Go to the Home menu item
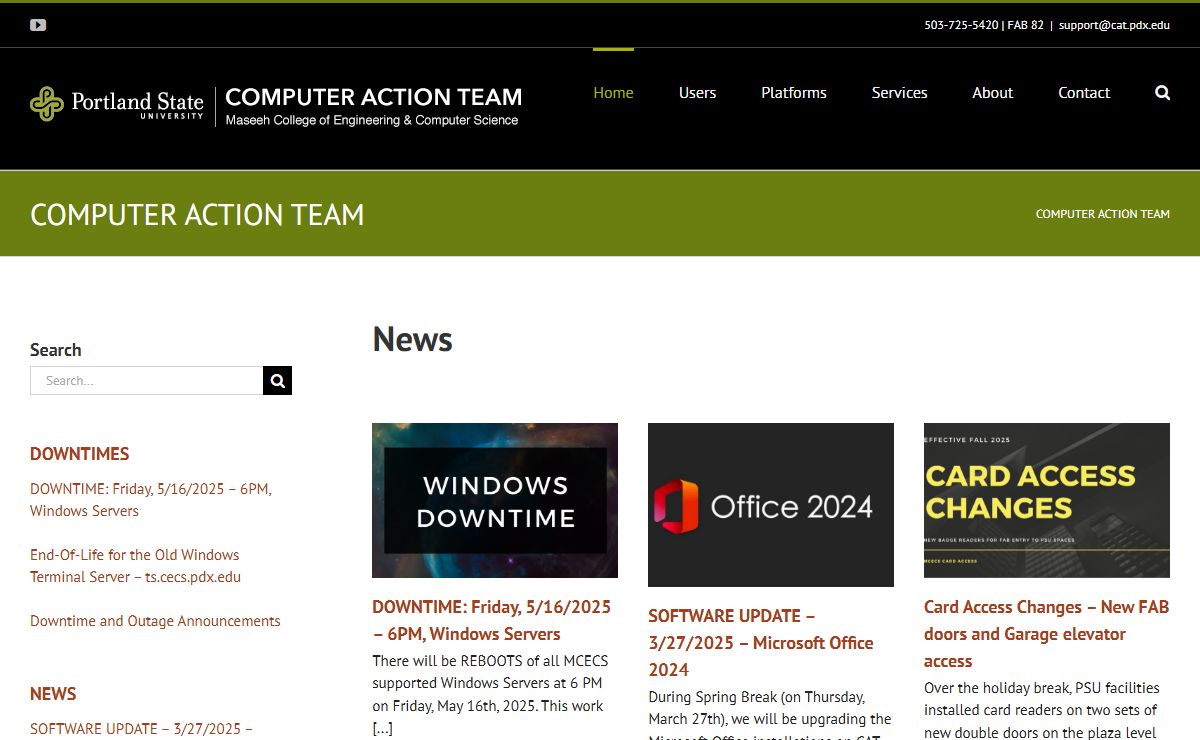Image resolution: width=1200 pixels, height=740 pixels. pos(613,93)
